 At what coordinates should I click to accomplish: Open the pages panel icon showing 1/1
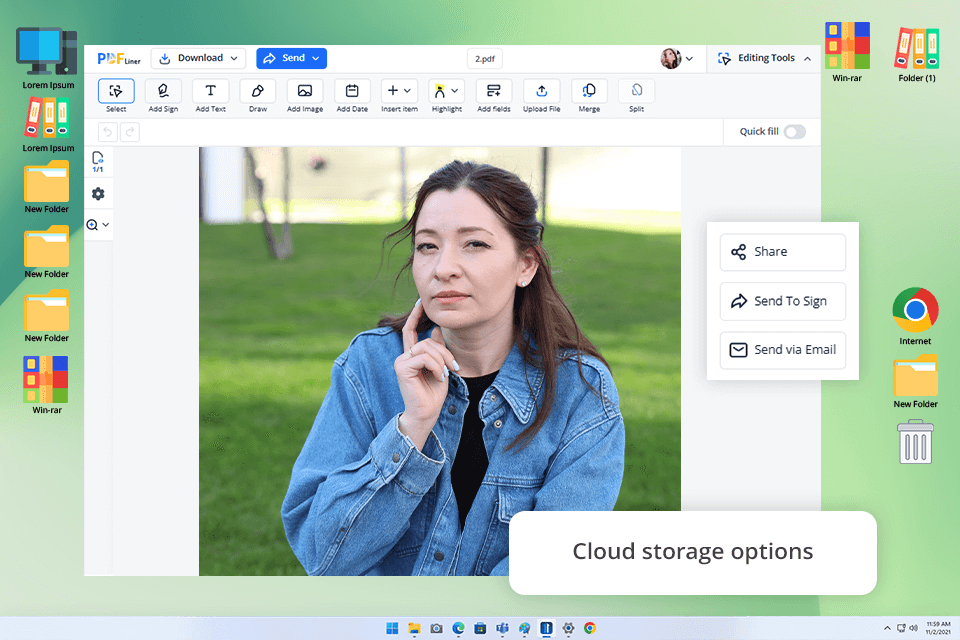pyautogui.click(x=98, y=162)
